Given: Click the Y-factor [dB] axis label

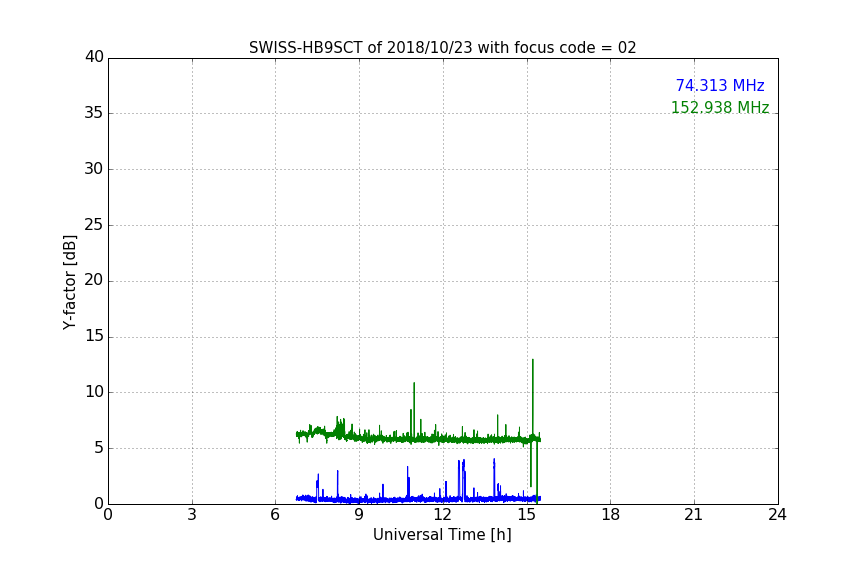Looking at the screenshot, I should point(69,282).
